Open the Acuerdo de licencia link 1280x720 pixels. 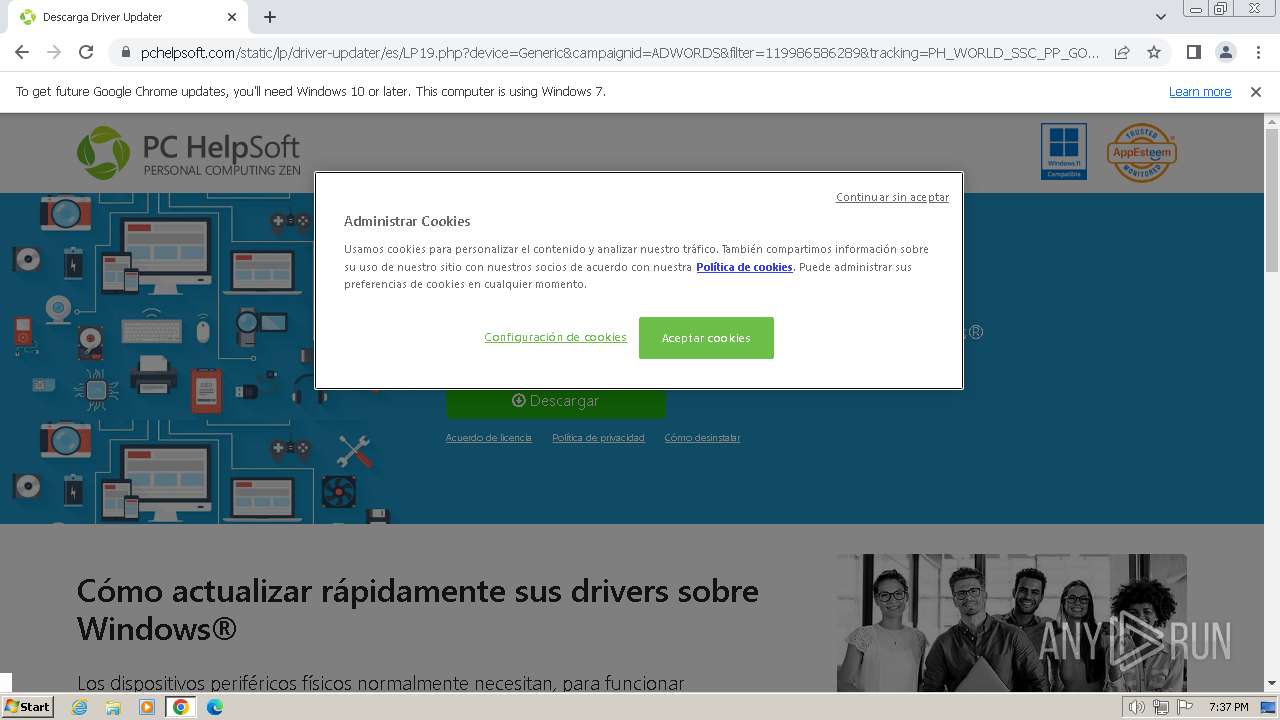488,438
